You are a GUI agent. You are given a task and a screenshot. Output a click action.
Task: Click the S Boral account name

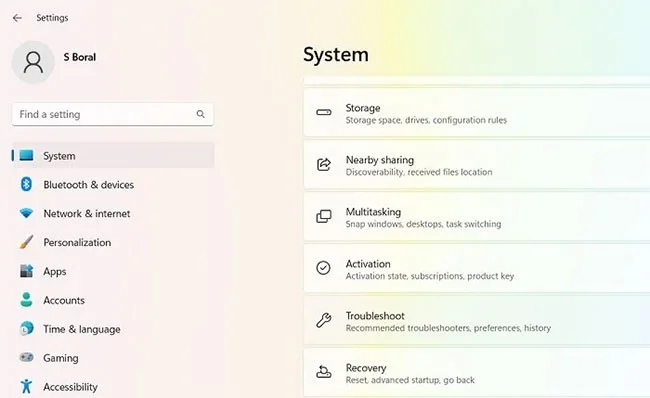(x=80, y=57)
